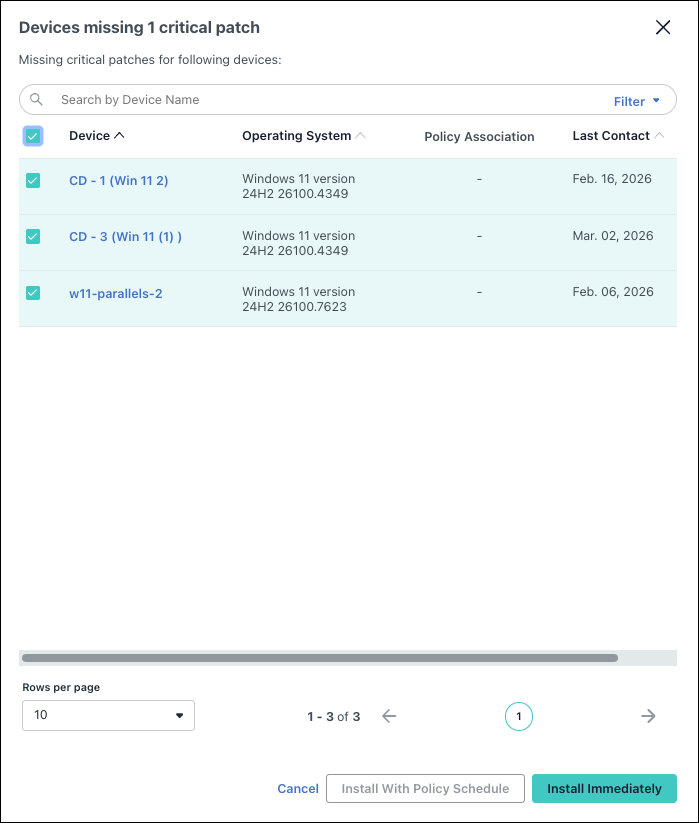The image size is (699, 823).
Task: Click the horizontal table scrollbar
Action: 320,658
